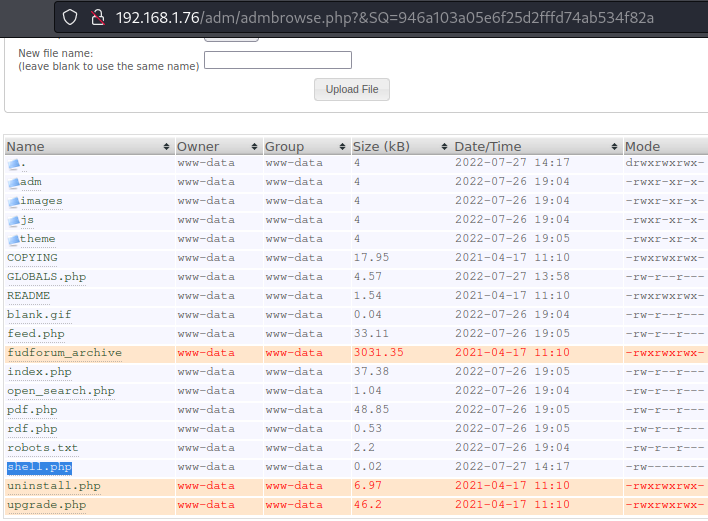This screenshot has width=708, height=521.
Task: Click the adm folder icon
Action: (14, 182)
